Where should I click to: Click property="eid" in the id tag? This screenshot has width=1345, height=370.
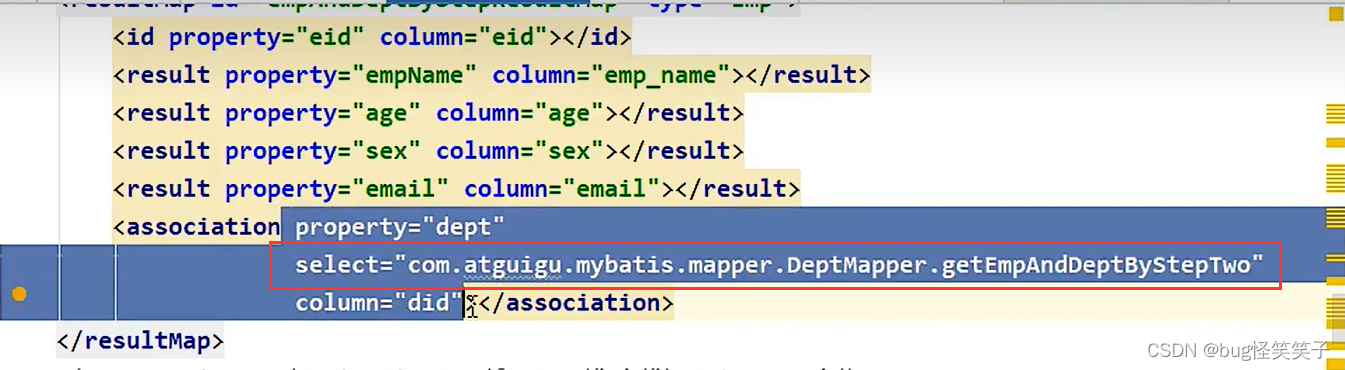point(268,38)
